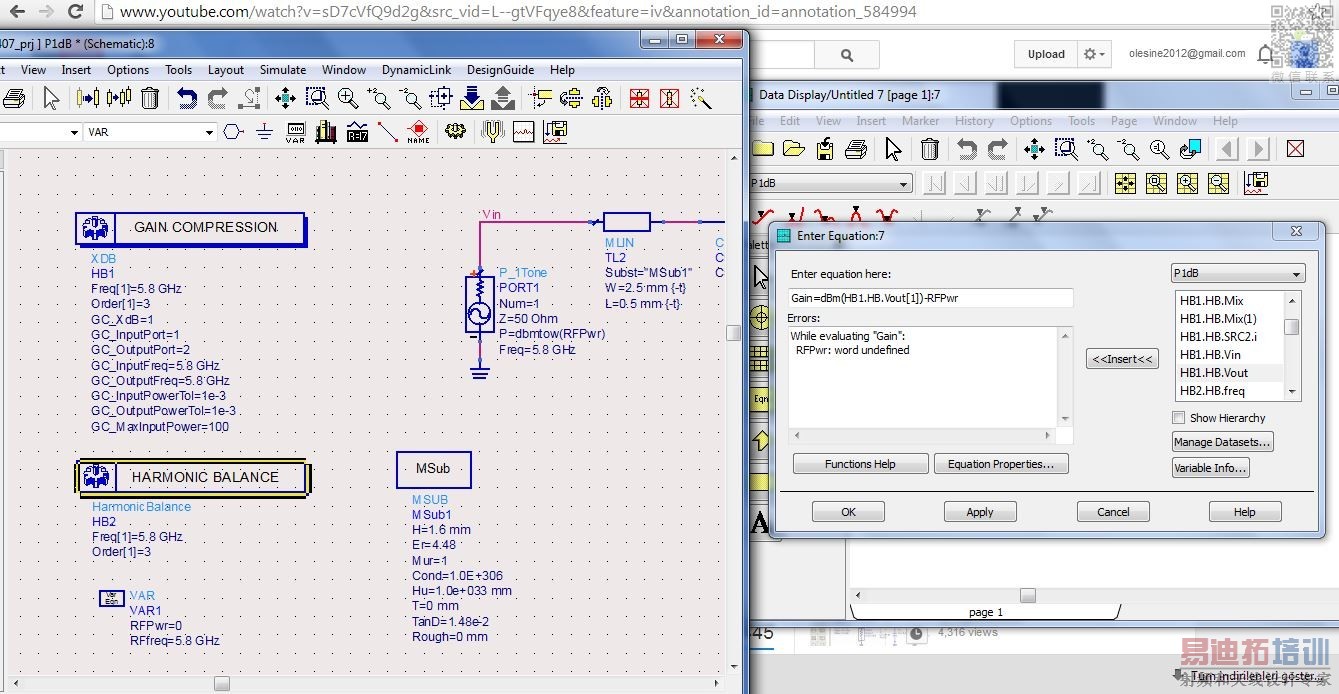Click the Manage Datasets button
Screen dimensions: 1339x694
coord(1223,442)
